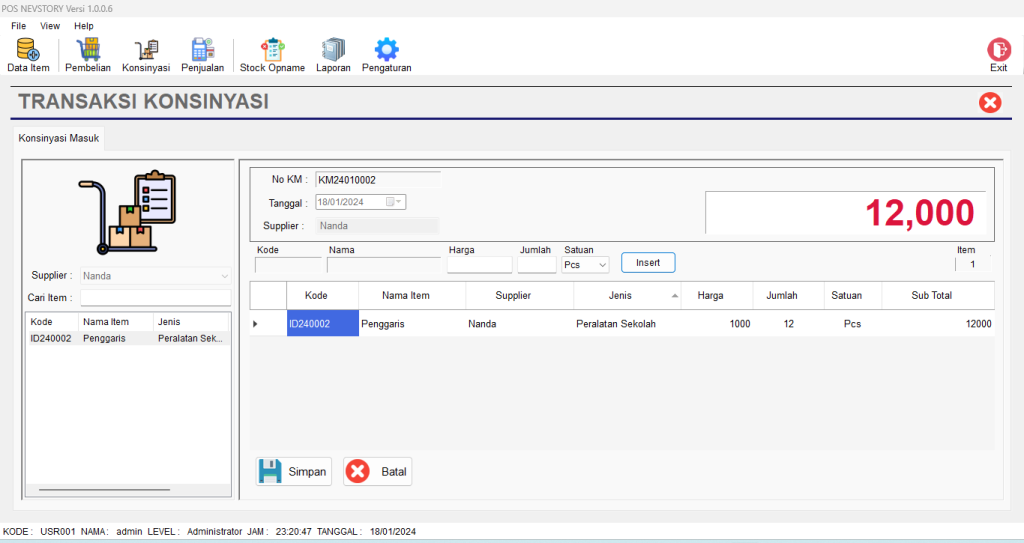This screenshot has height=543, width=1024.
Task: Expand the Satuan Pcs dropdown
Action: coord(602,265)
